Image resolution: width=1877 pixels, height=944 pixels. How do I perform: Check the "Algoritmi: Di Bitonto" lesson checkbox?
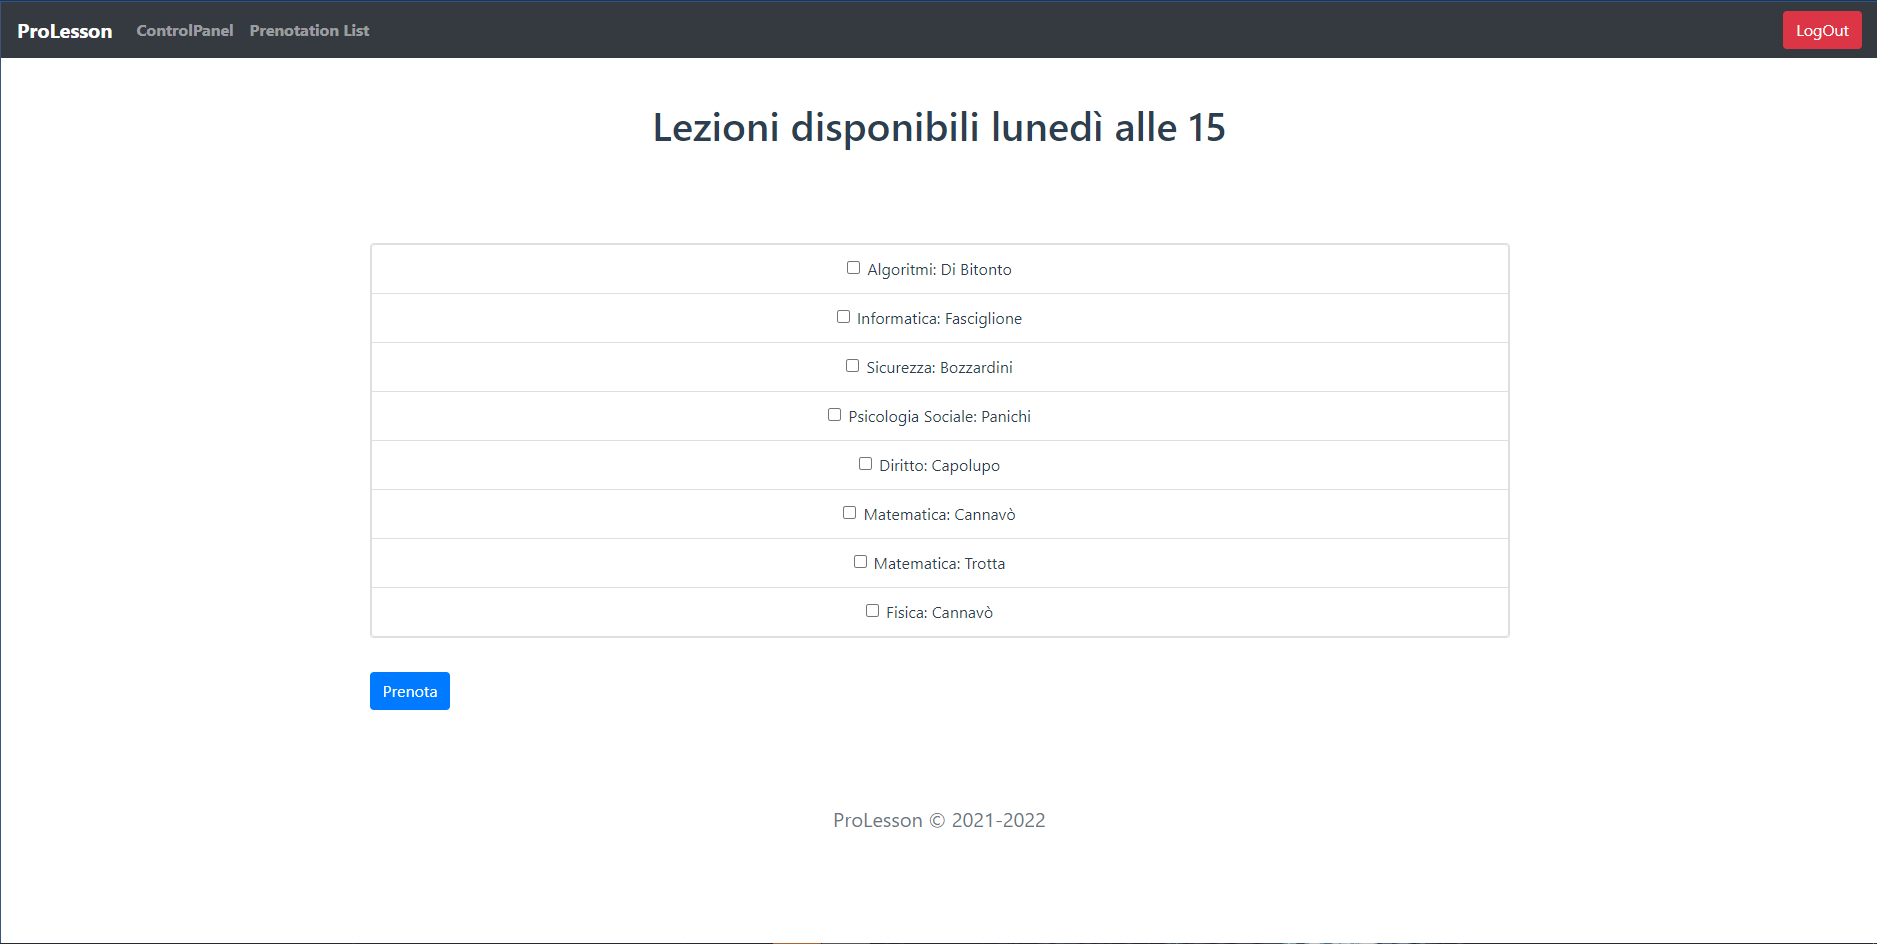click(x=853, y=267)
